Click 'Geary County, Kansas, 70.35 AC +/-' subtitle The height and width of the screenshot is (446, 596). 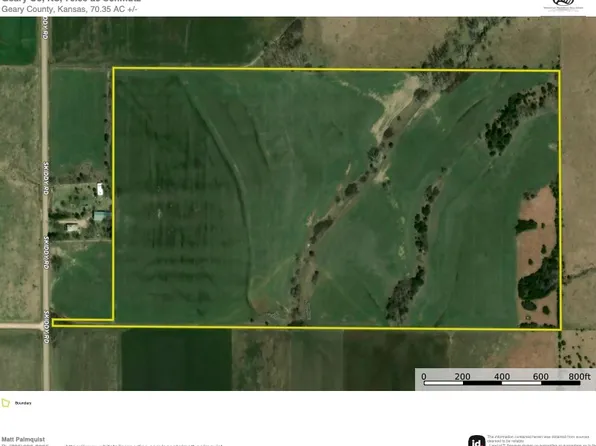click(x=69, y=9)
